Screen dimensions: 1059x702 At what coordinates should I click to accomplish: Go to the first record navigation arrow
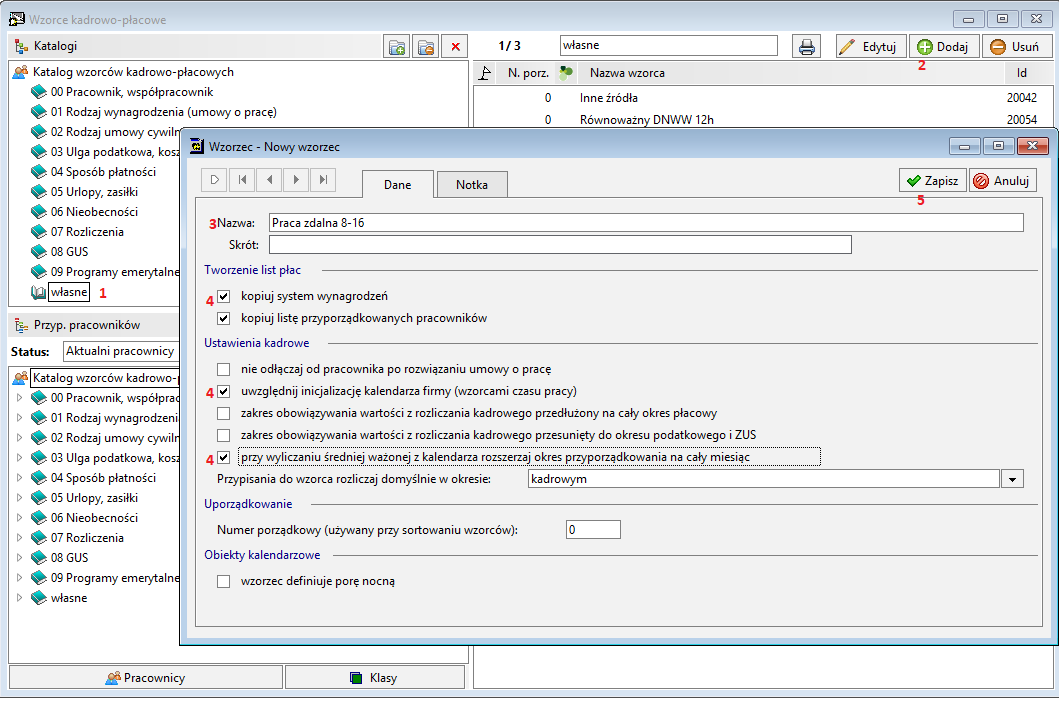click(242, 180)
